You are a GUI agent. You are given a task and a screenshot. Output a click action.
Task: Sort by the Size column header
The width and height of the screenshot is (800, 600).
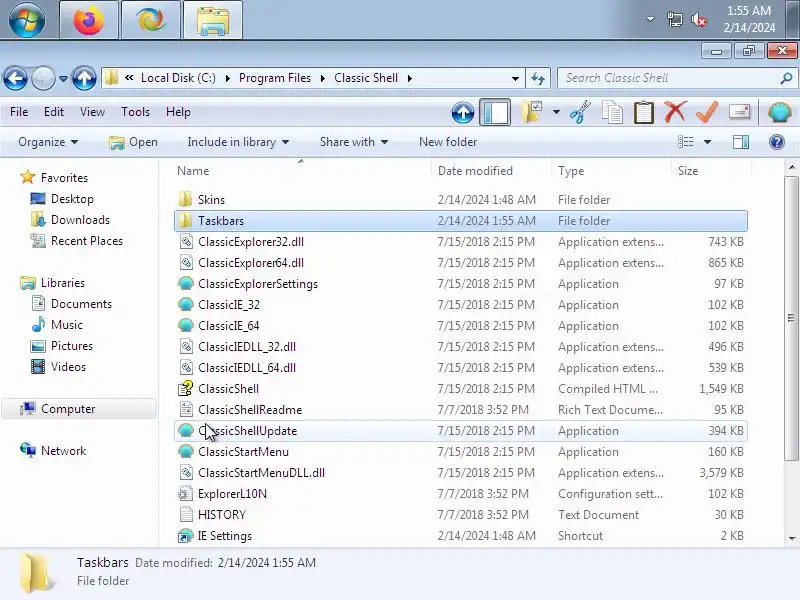click(711, 171)
